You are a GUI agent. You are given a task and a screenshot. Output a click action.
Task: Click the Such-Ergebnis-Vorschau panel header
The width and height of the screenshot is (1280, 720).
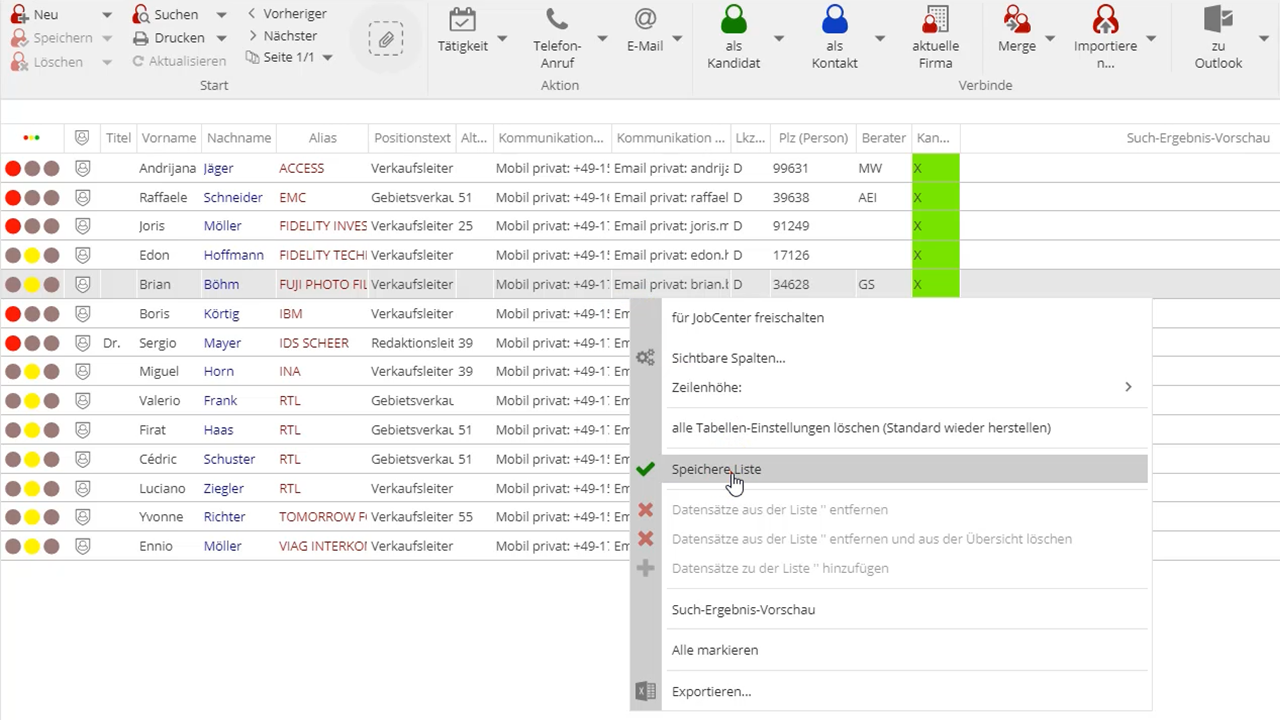[1197, 138]
